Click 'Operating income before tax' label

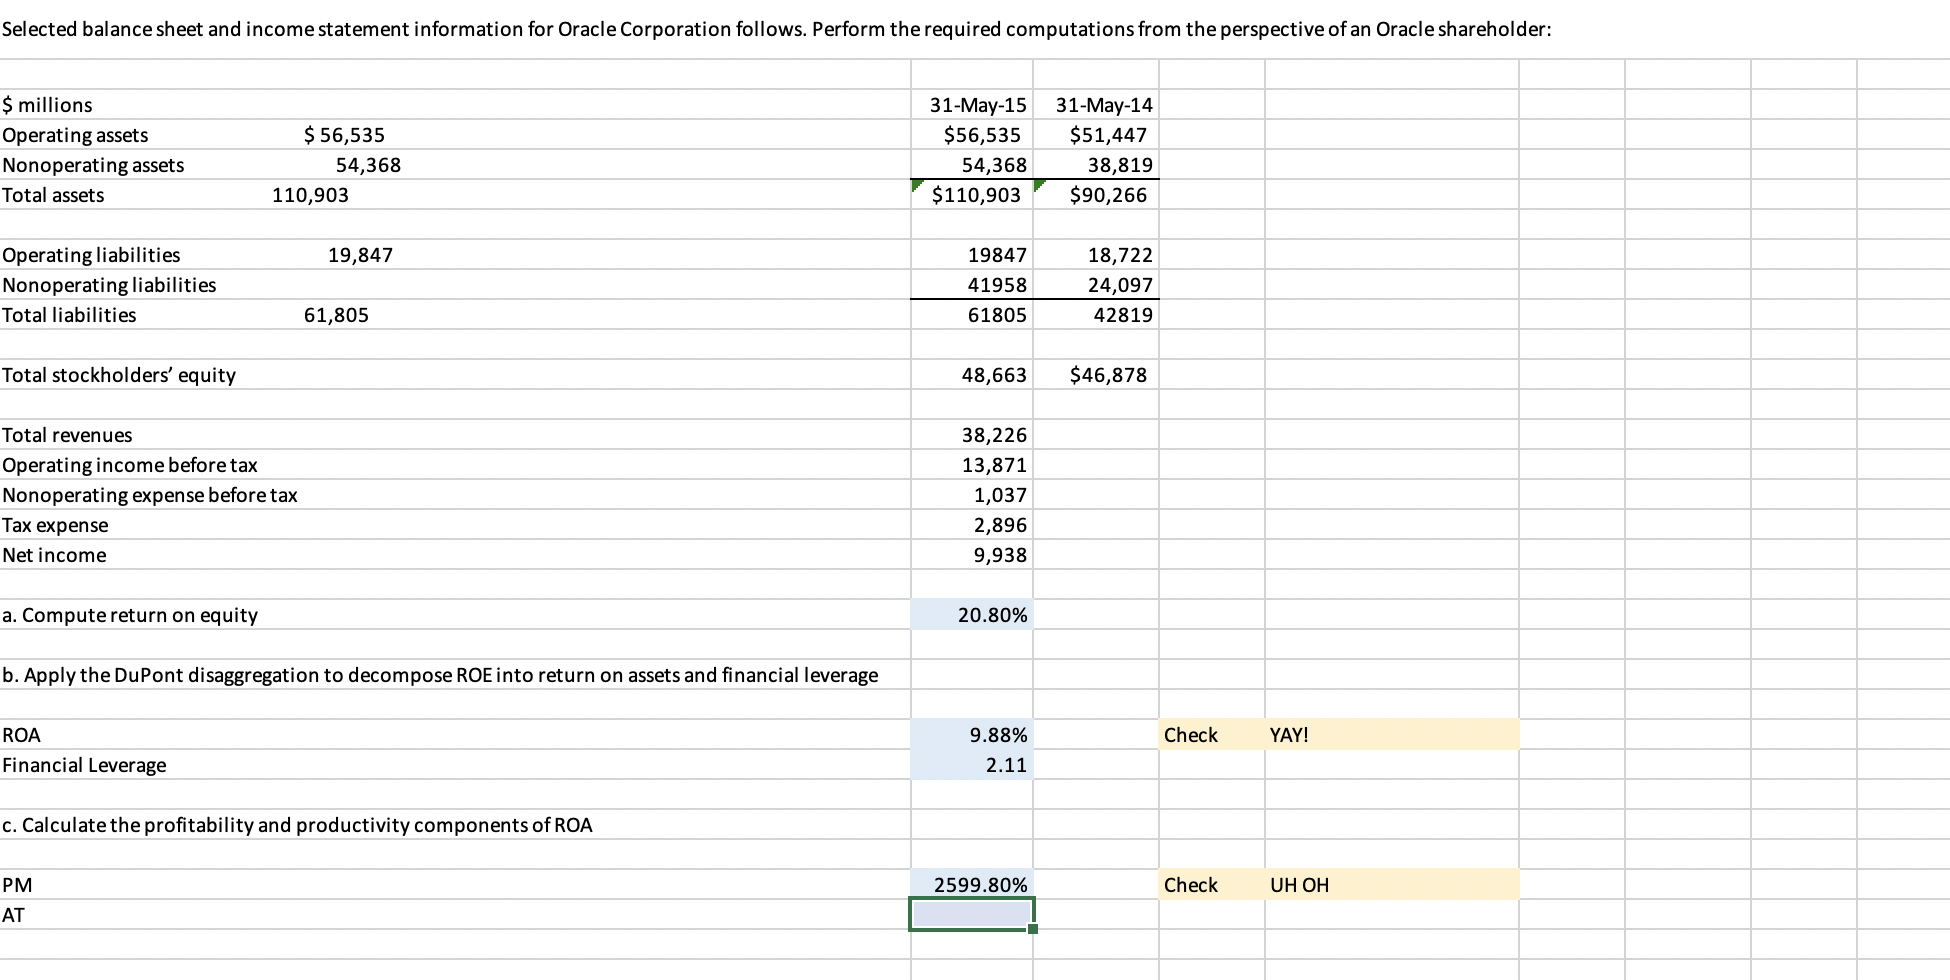coord(130,464)
